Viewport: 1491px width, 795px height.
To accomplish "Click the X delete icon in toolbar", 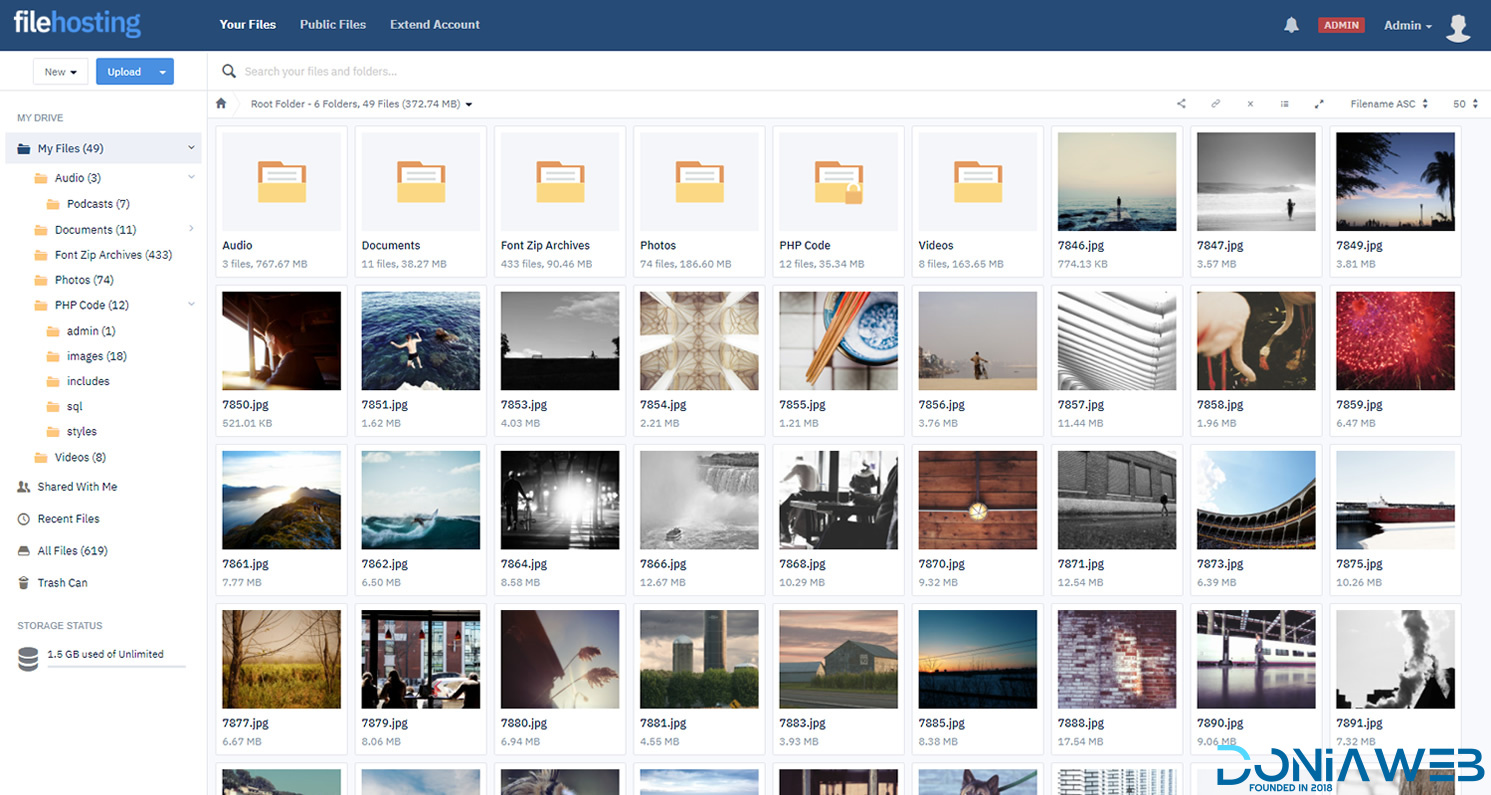I will [x=1250, y=104].
